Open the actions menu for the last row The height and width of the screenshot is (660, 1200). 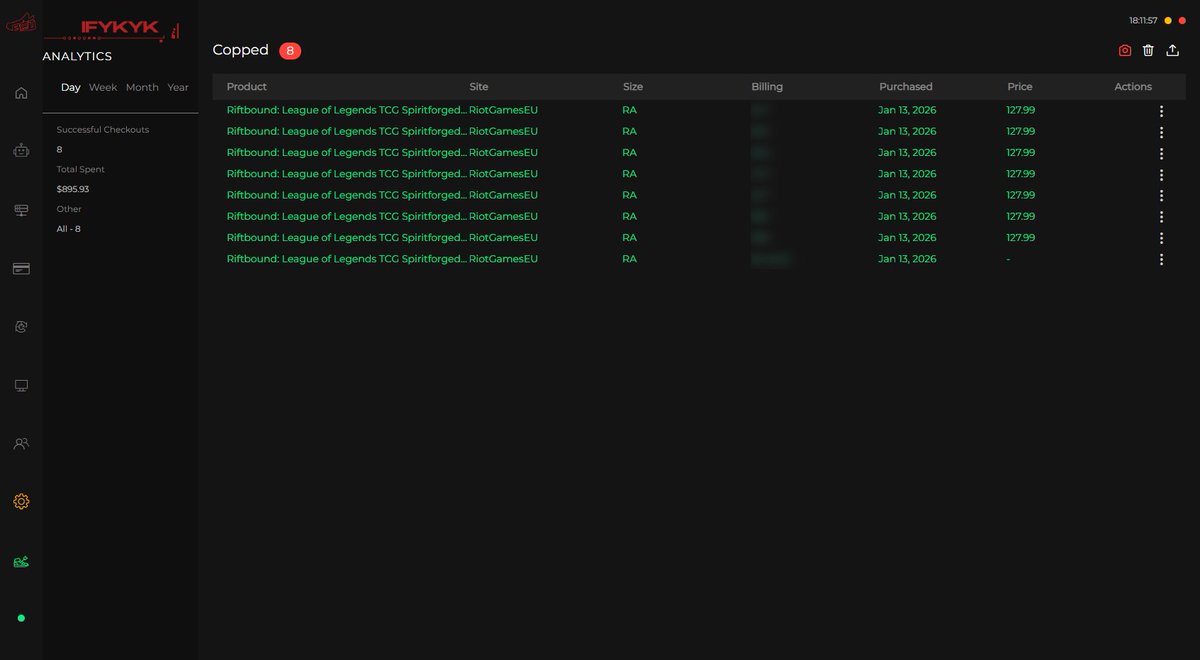1161,259
